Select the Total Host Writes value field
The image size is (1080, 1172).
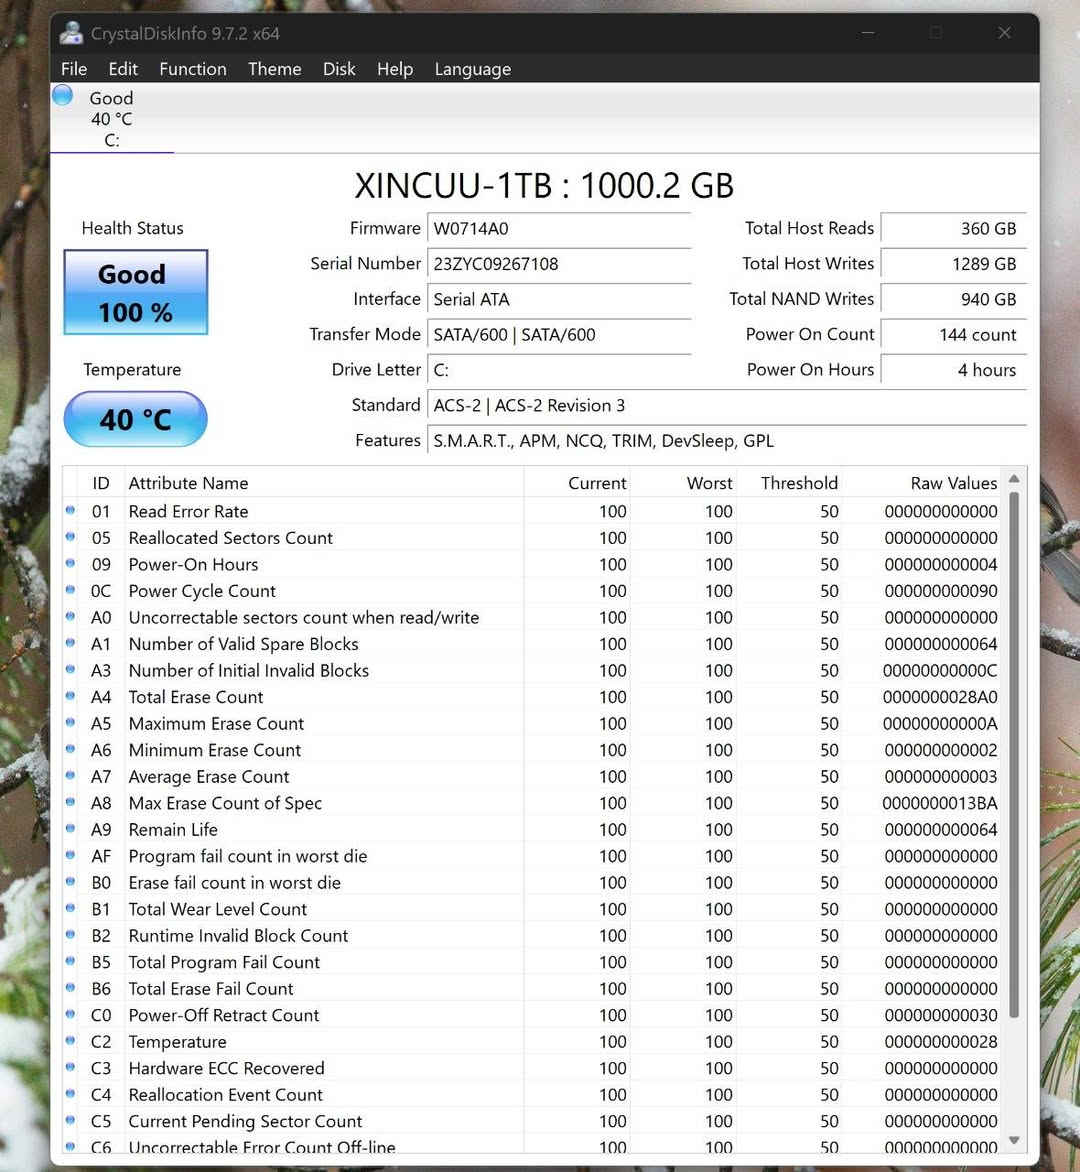click(953, 264)
